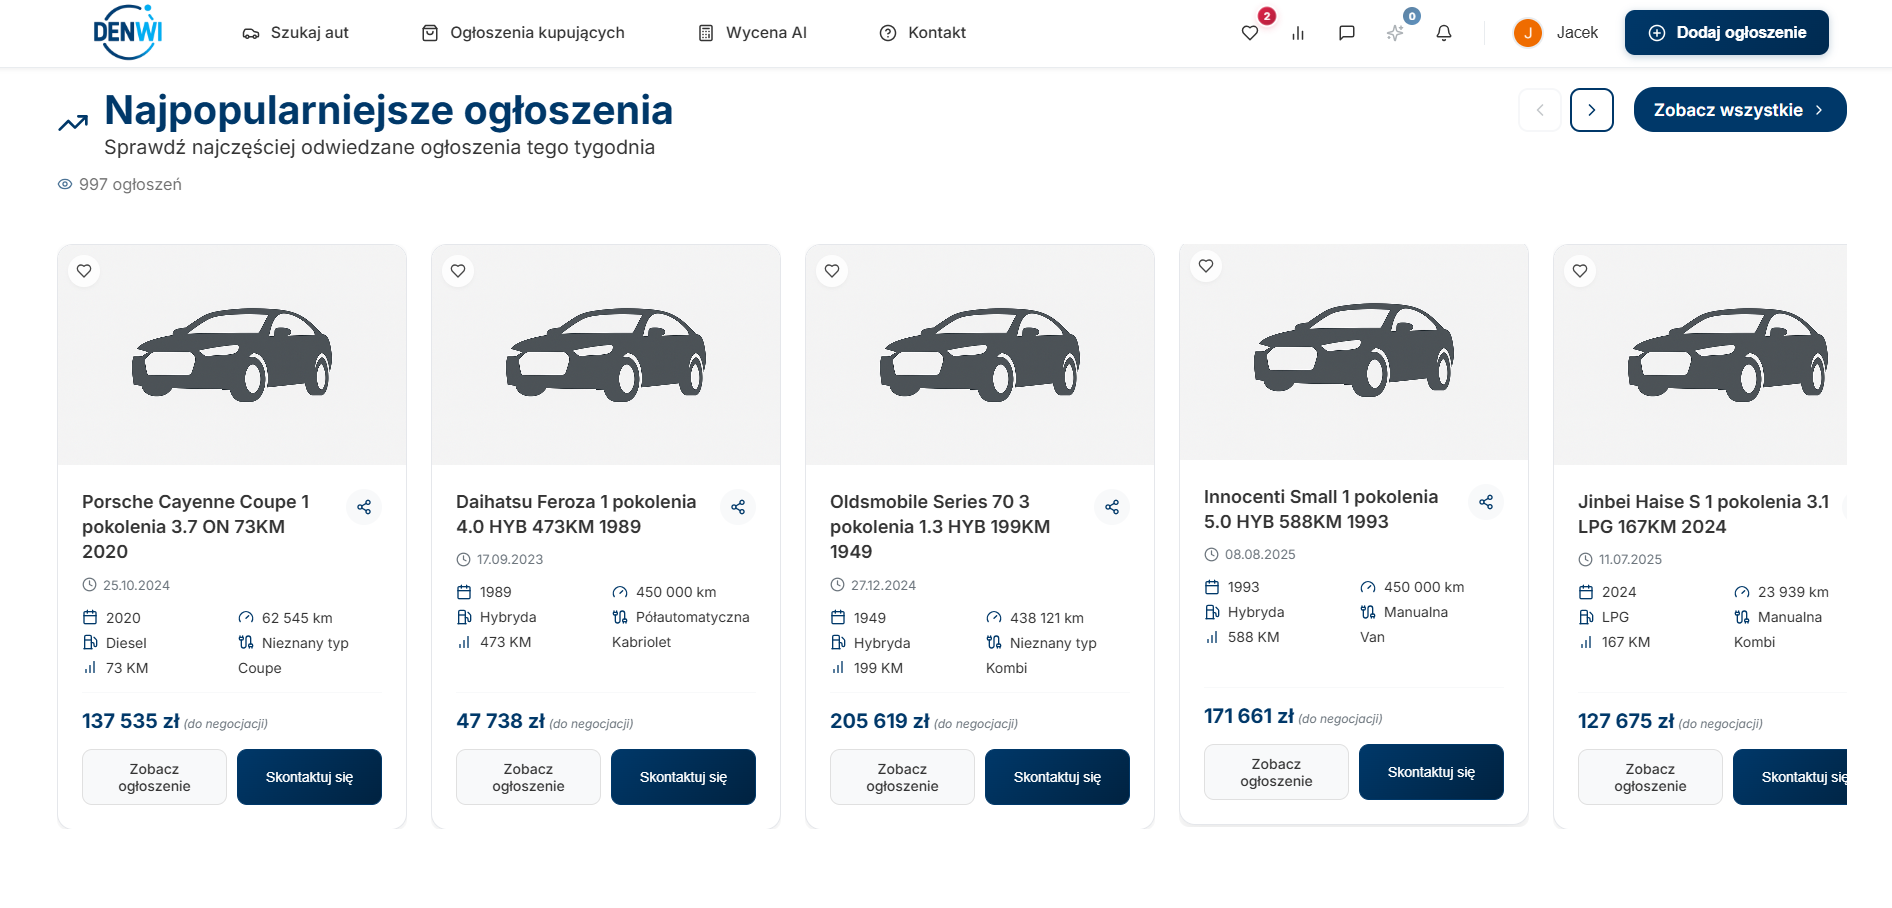
Task: Open Ogłoszenia kupujących menu item
Action: 523,33
